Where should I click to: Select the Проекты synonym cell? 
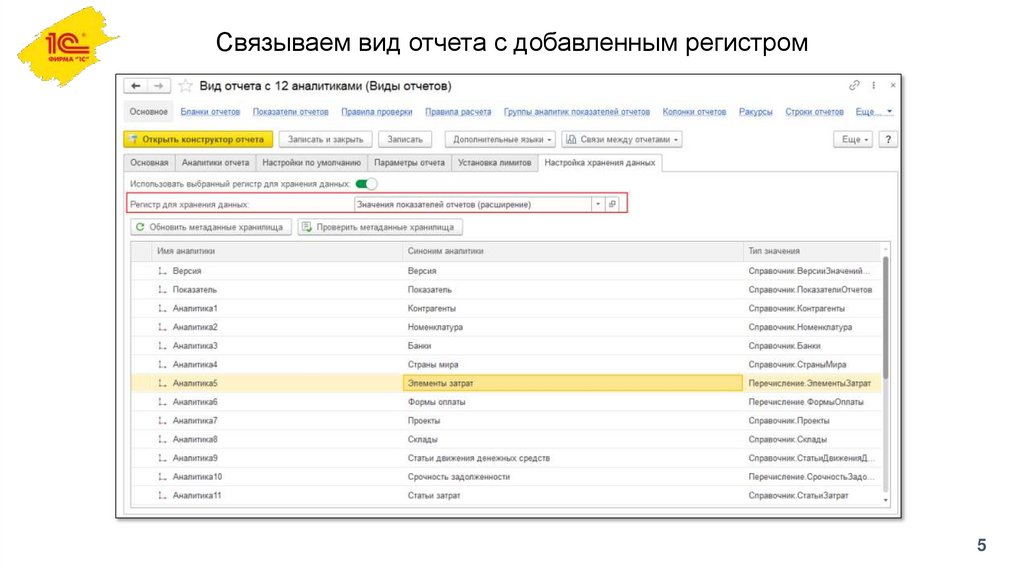573,421
